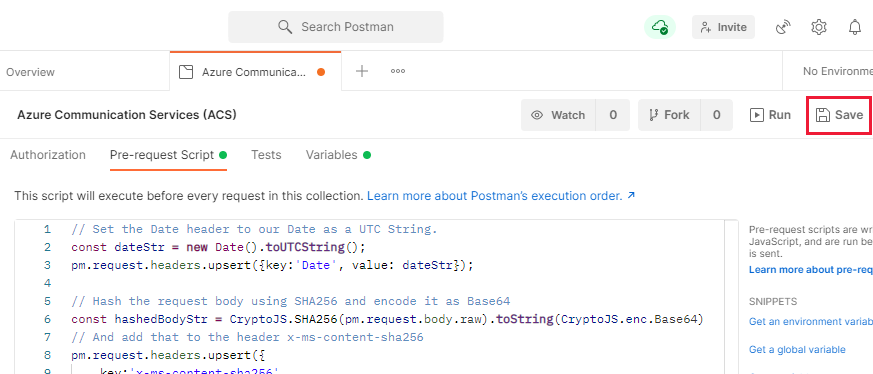
Task: Open the settings gear icon
Action: pyautogui.click(x=818, y=27)
